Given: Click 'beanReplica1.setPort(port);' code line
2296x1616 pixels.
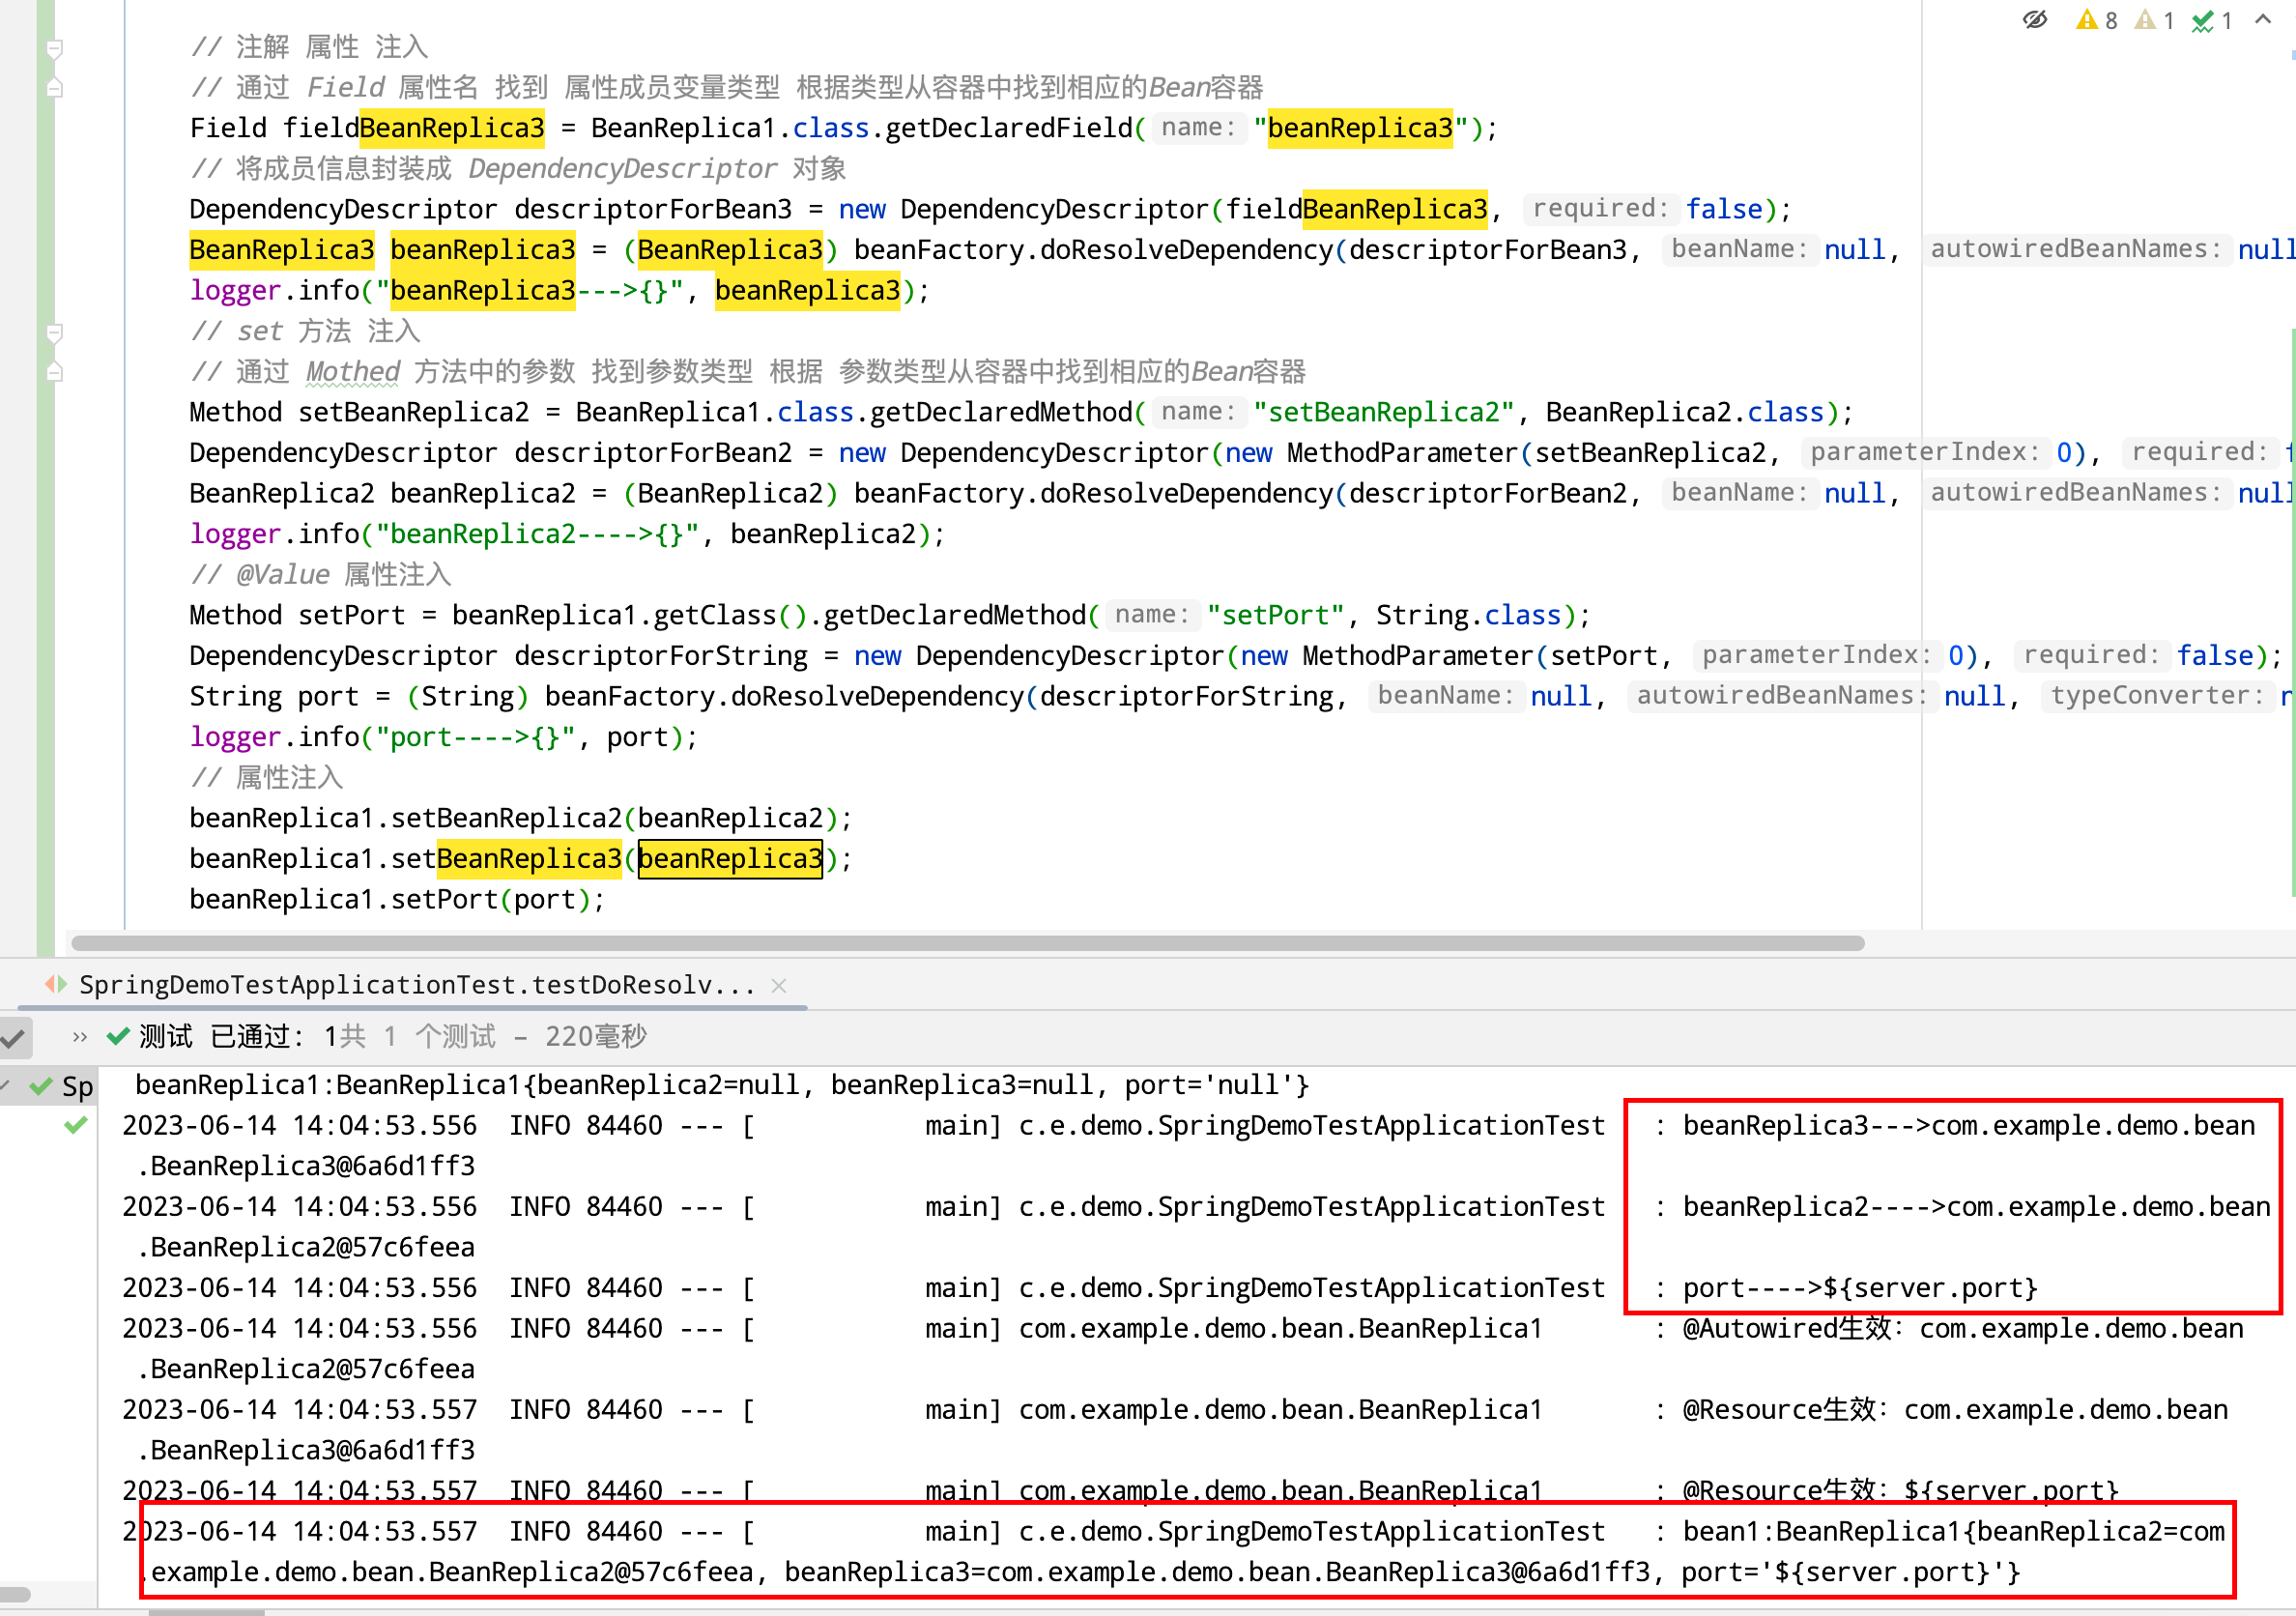Looking at the screenshot, I should pos(397,900).
